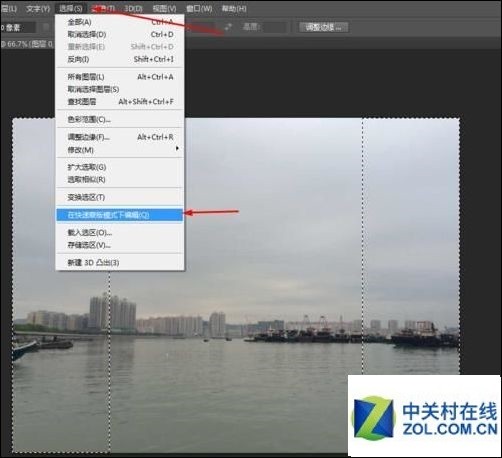The image size is (502, 458).
Task: Open the 视图(V) menu
Action: pyautogui.click(x=164, y=8)
